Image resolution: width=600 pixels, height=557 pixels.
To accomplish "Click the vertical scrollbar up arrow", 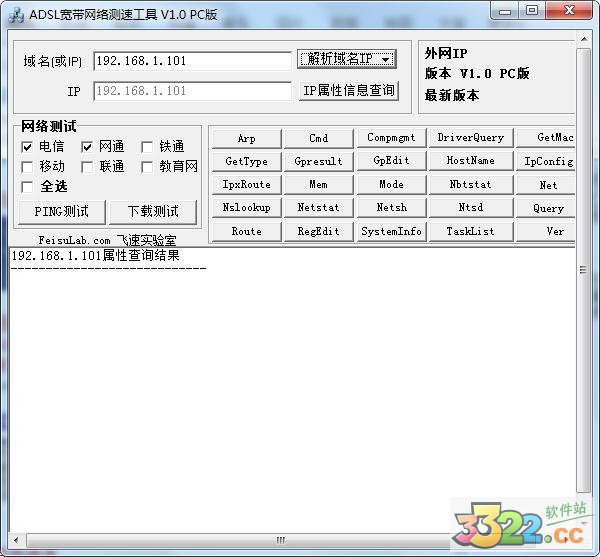I will (x=584, y=39).
